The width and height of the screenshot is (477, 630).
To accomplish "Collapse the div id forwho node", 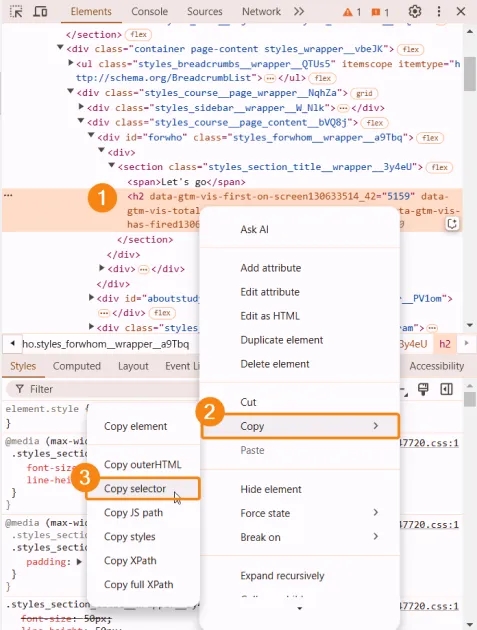I will 91,136.
